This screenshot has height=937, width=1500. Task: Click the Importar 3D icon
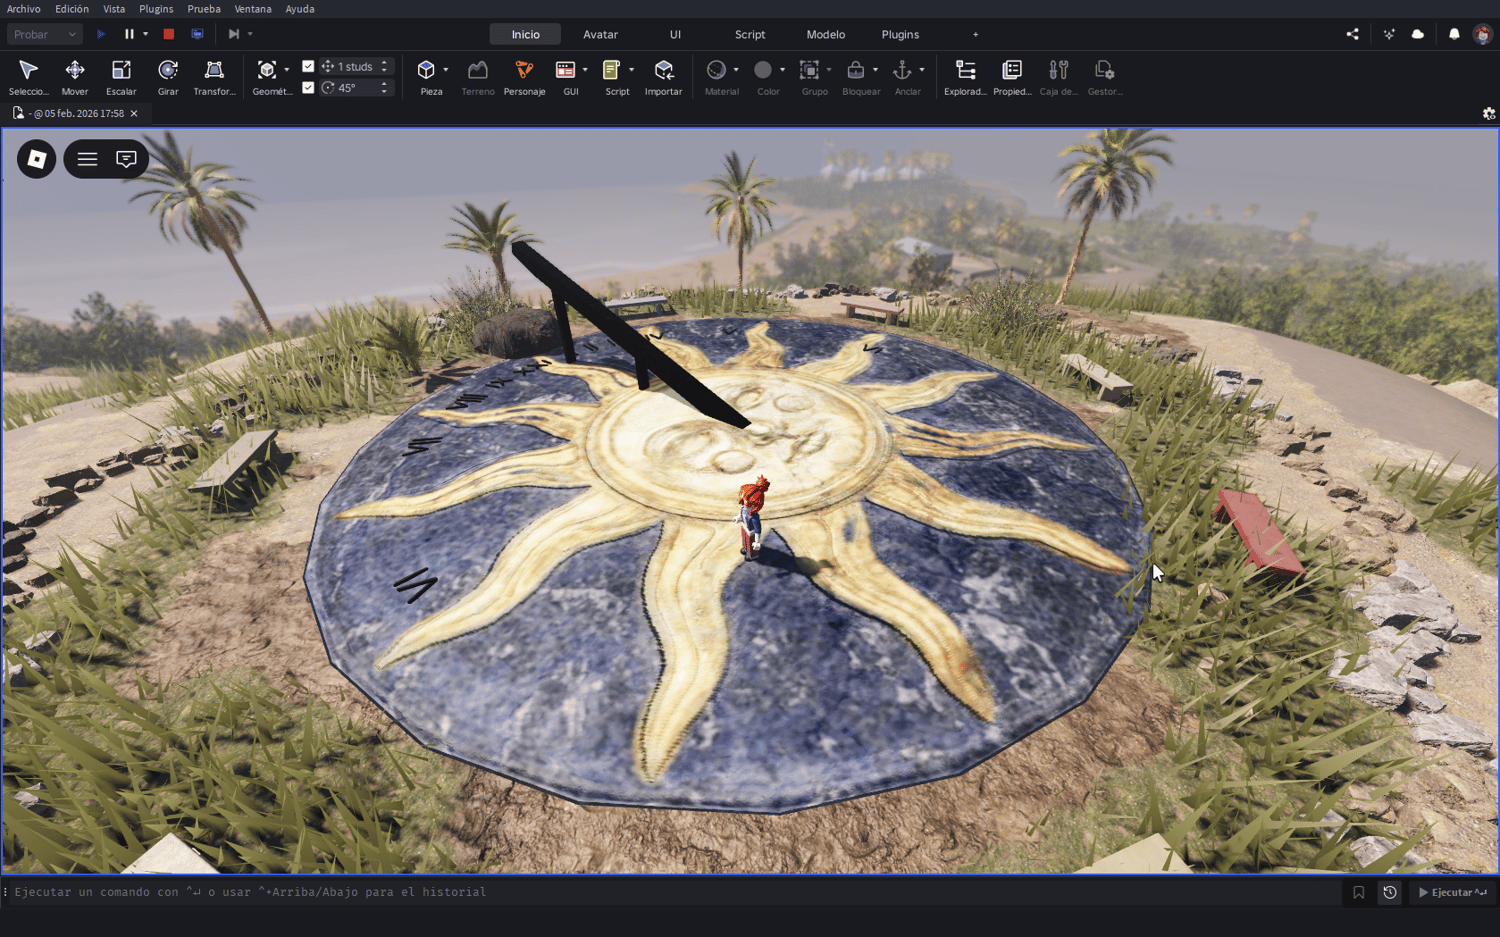click(663, 70)
